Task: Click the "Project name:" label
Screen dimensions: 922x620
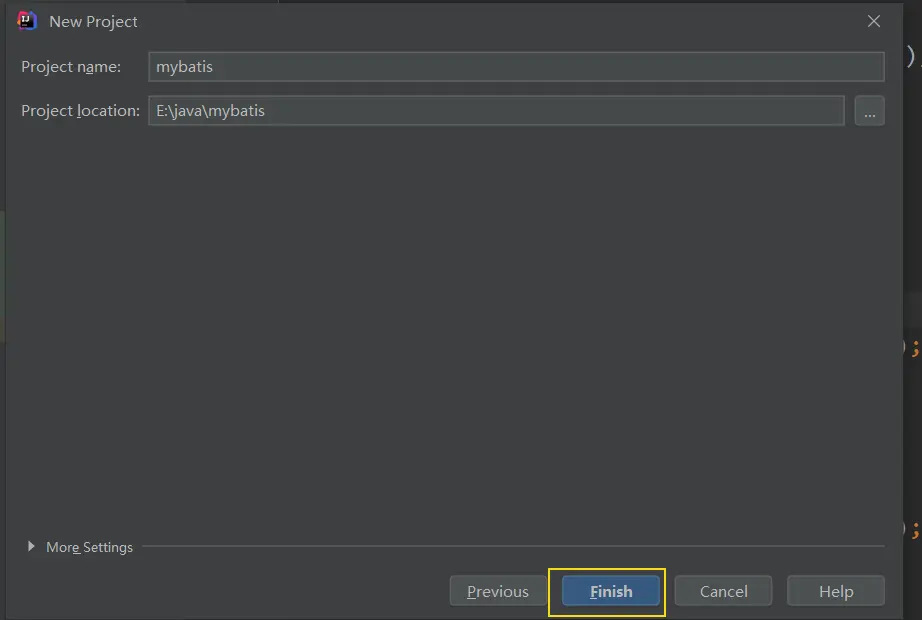Action: [x=71, y=67]
